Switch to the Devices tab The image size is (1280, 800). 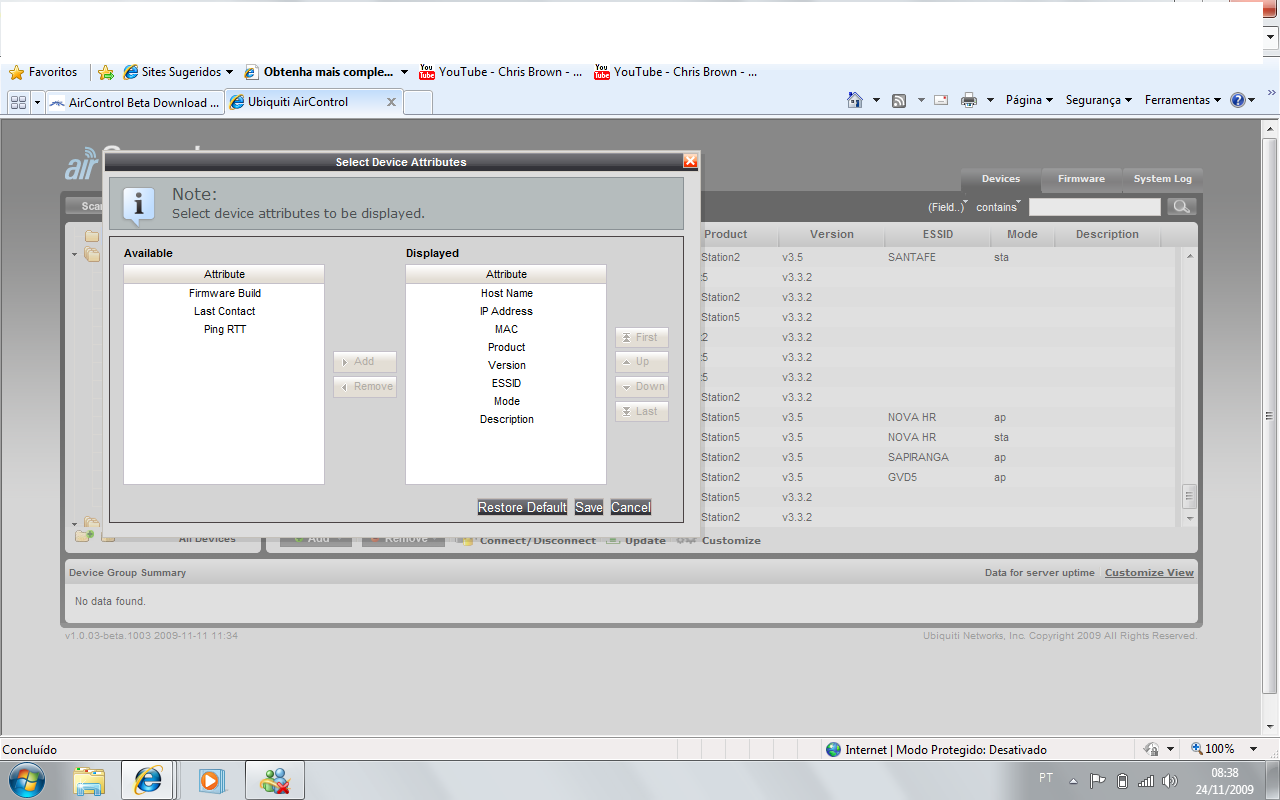(x=1001, y=179)
